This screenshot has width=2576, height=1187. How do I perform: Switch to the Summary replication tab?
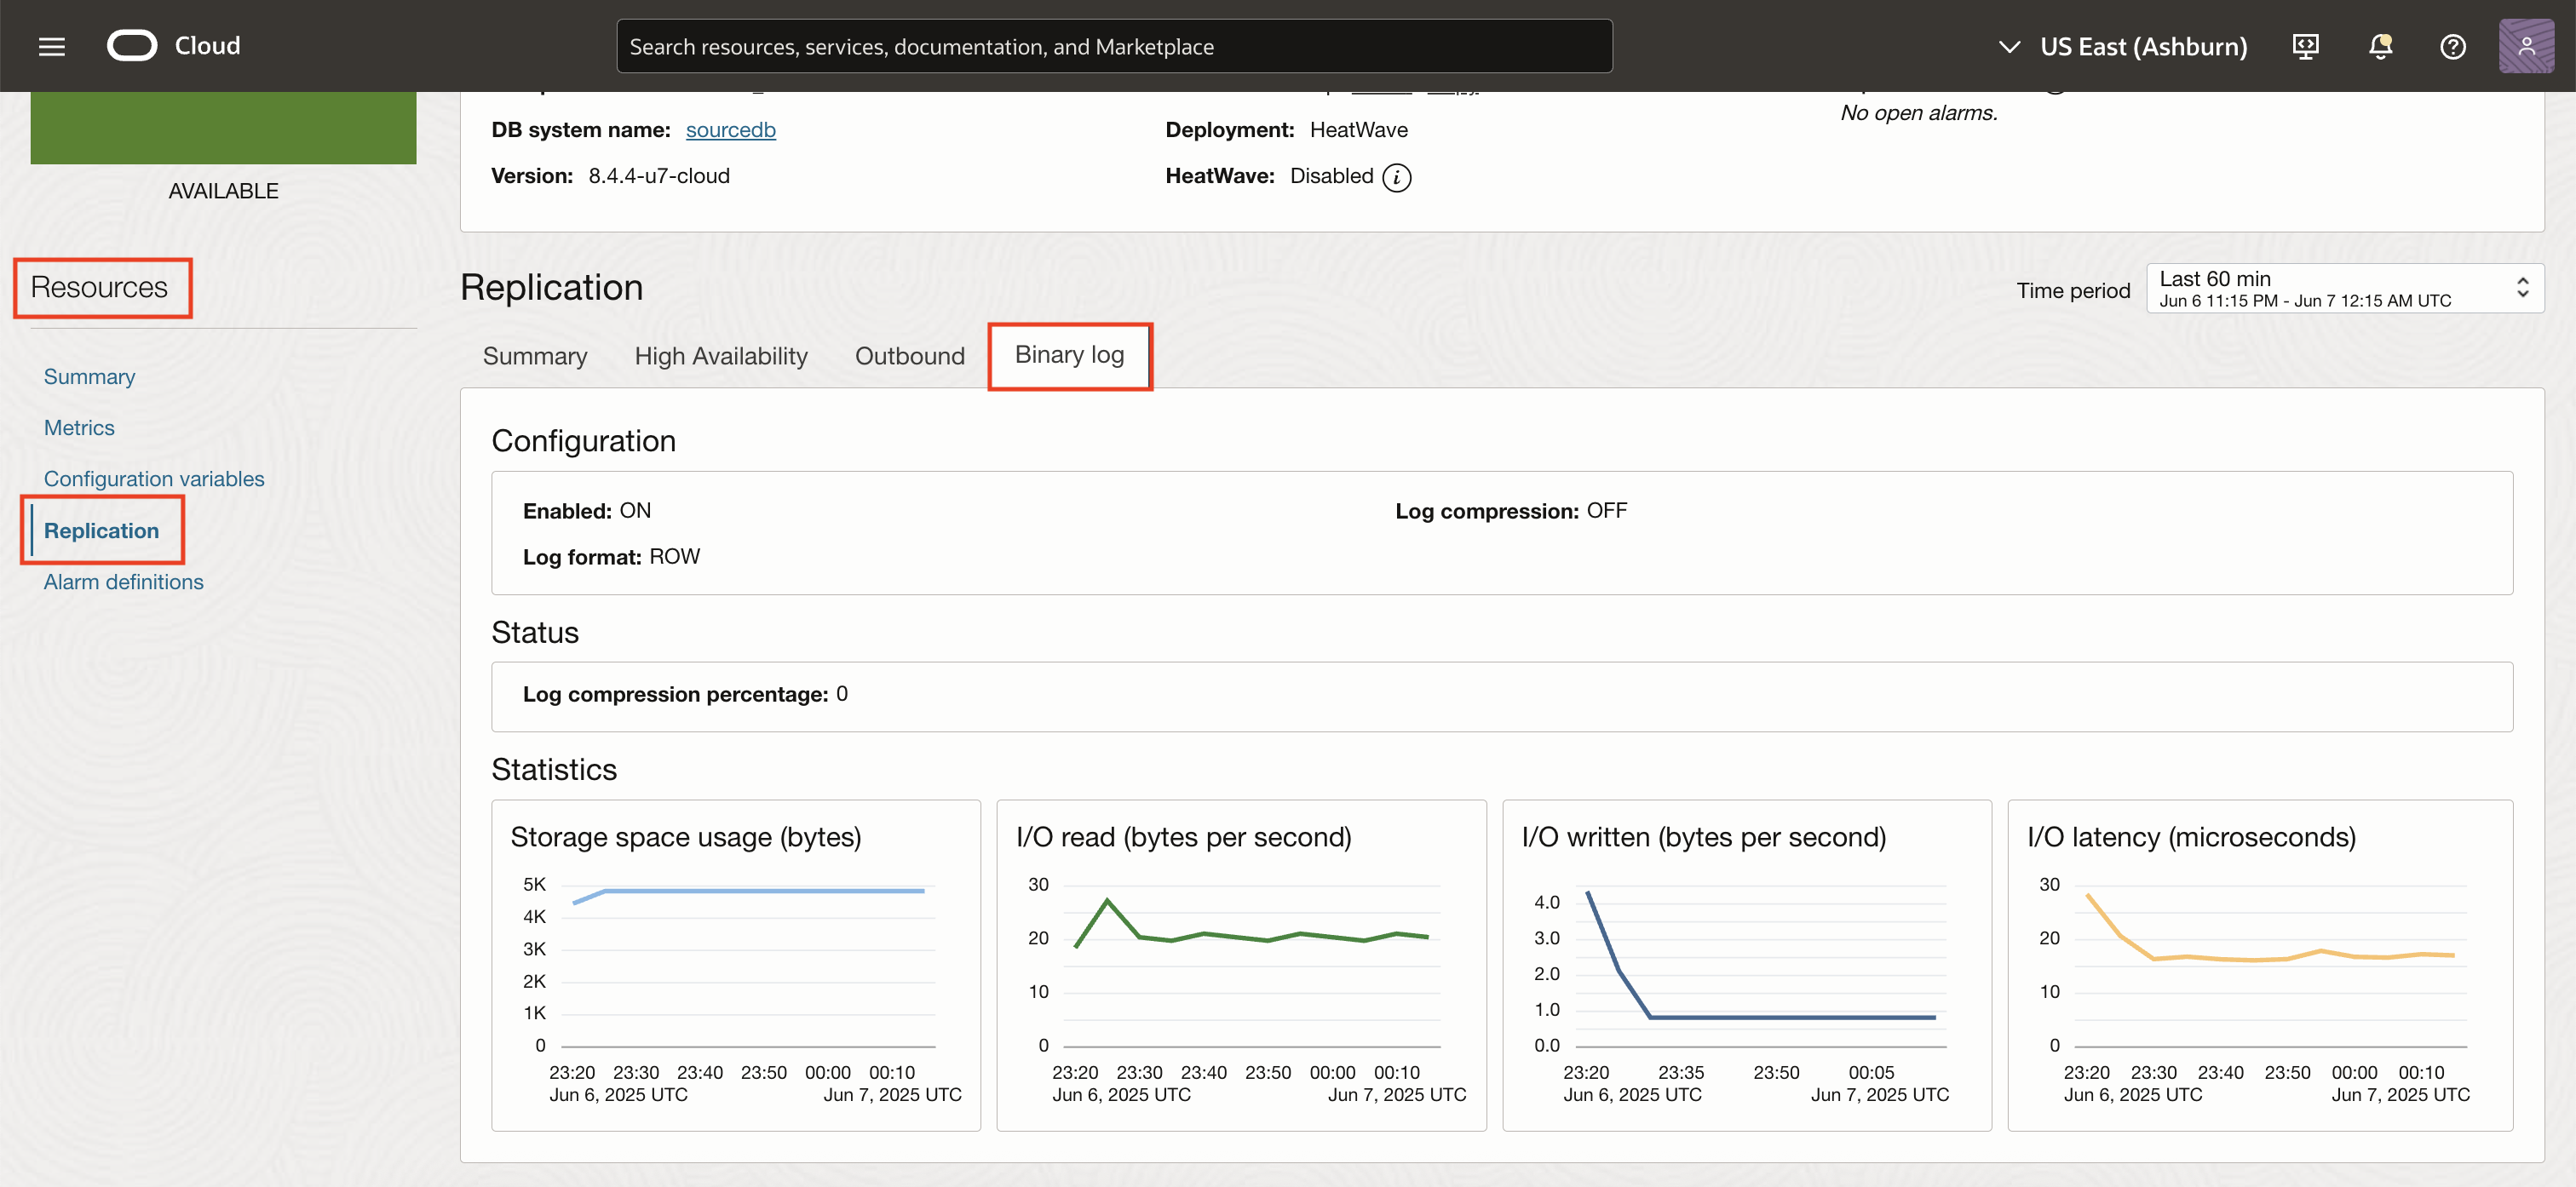pos(535,355)
